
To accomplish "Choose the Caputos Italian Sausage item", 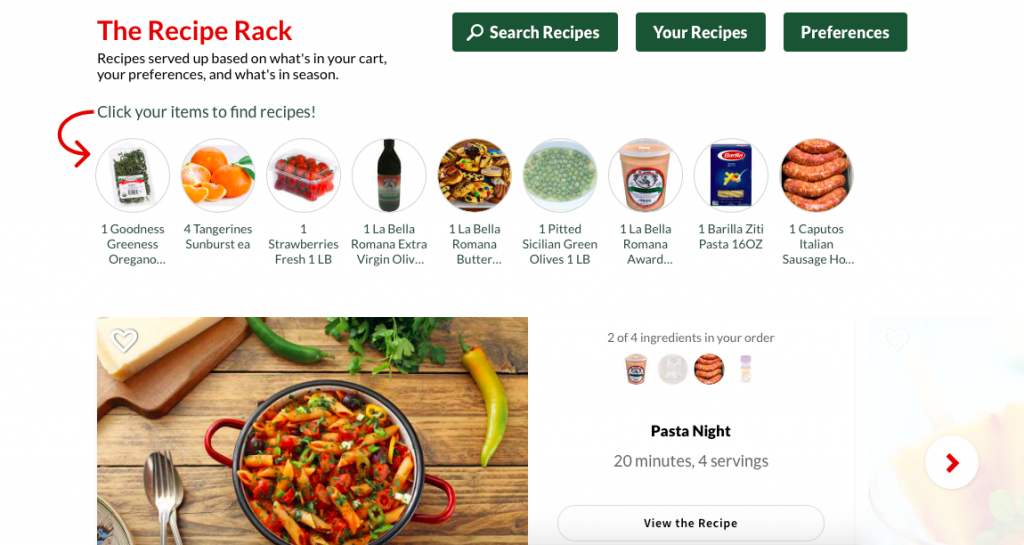I will coord(816,175).
